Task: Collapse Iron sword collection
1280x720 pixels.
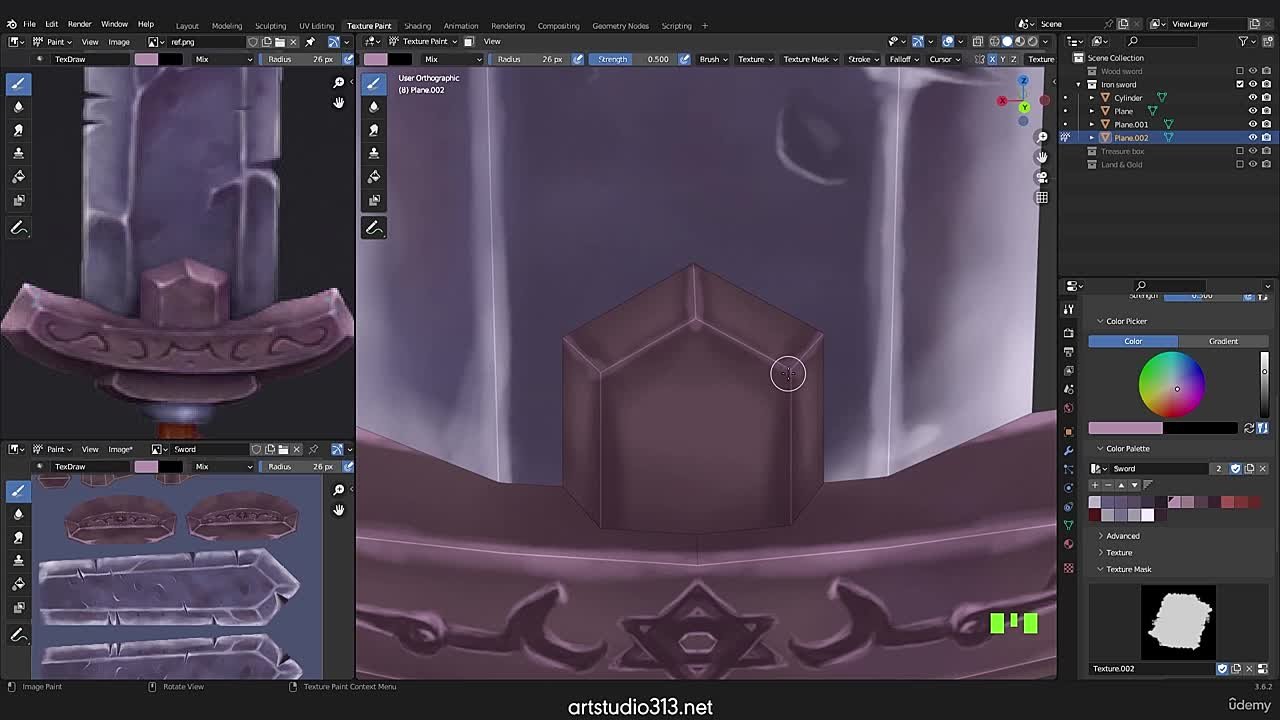Action: coord(1079,84)
